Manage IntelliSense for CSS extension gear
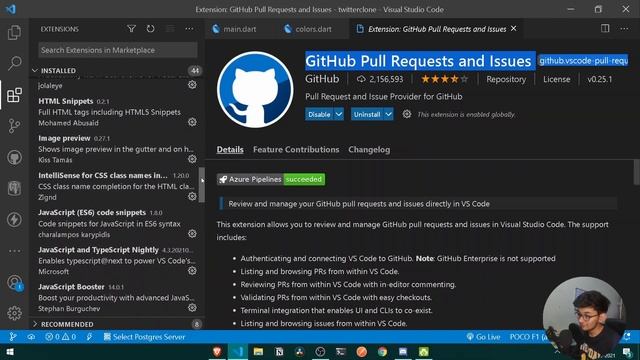 [192, 196]
